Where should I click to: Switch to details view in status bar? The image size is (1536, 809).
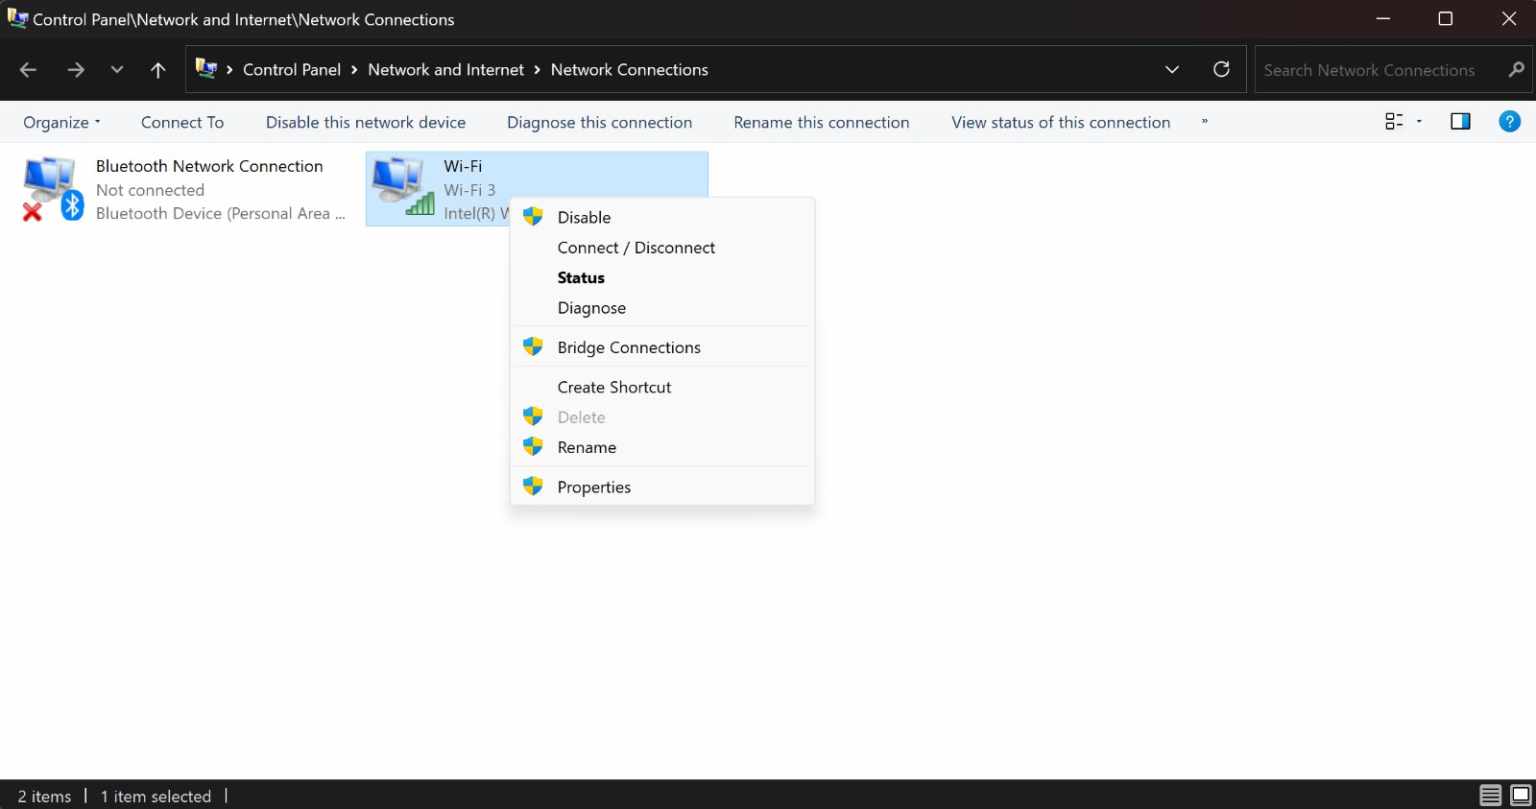[x=1491, y=796]
